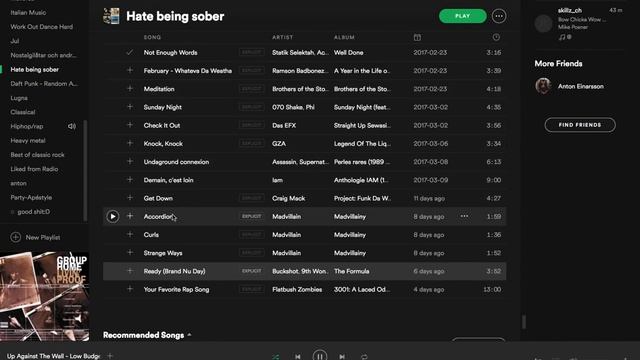Click the track list scrollbar
Image resolution: width=640 pixels, height=360 pixels.
(524, 322)
